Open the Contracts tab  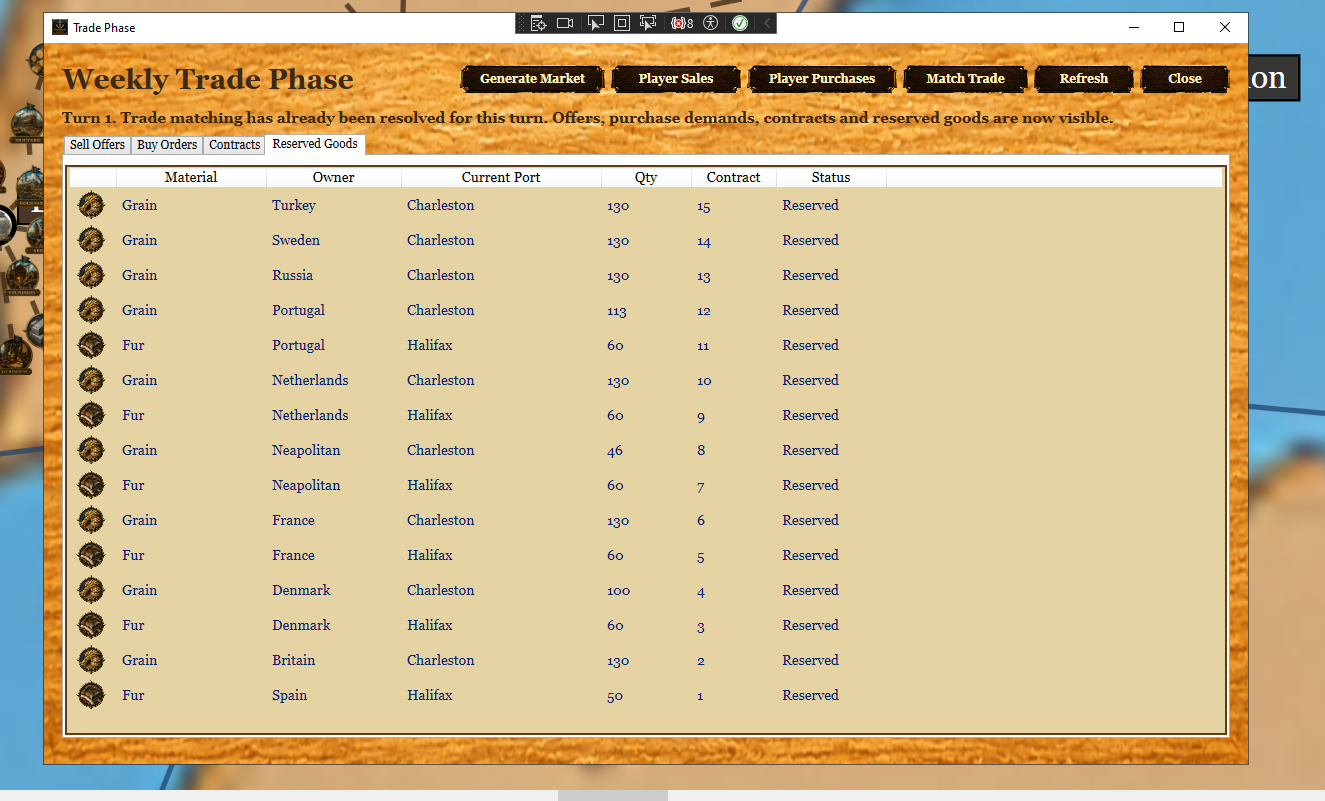[x=235, y=145]
